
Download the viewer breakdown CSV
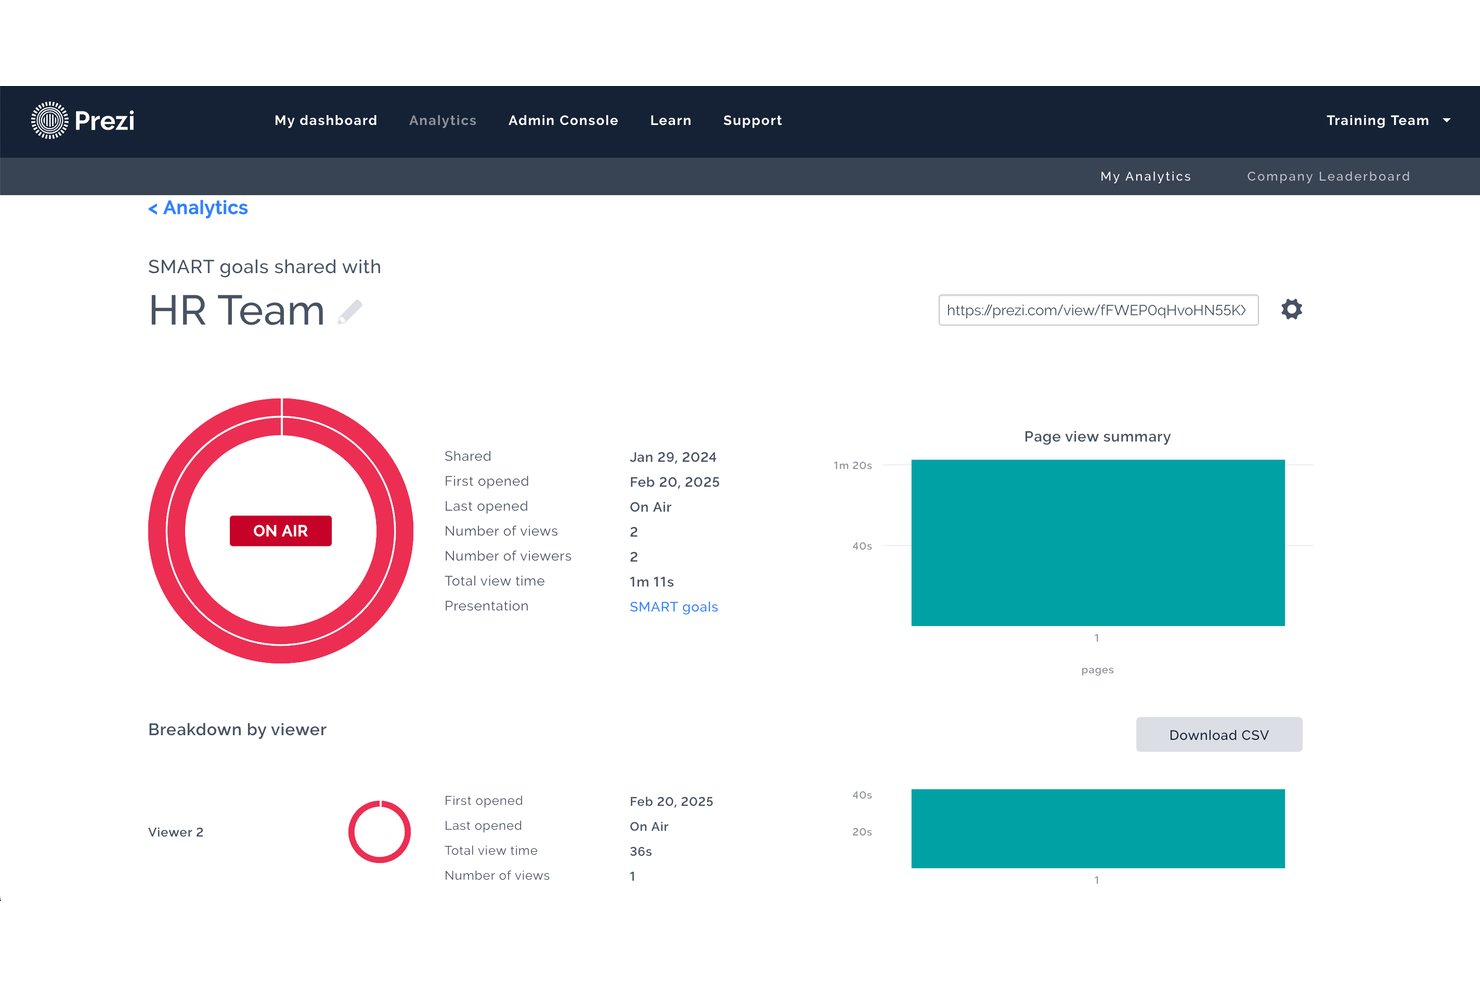pyautogui.click(x=1219, y=734)
